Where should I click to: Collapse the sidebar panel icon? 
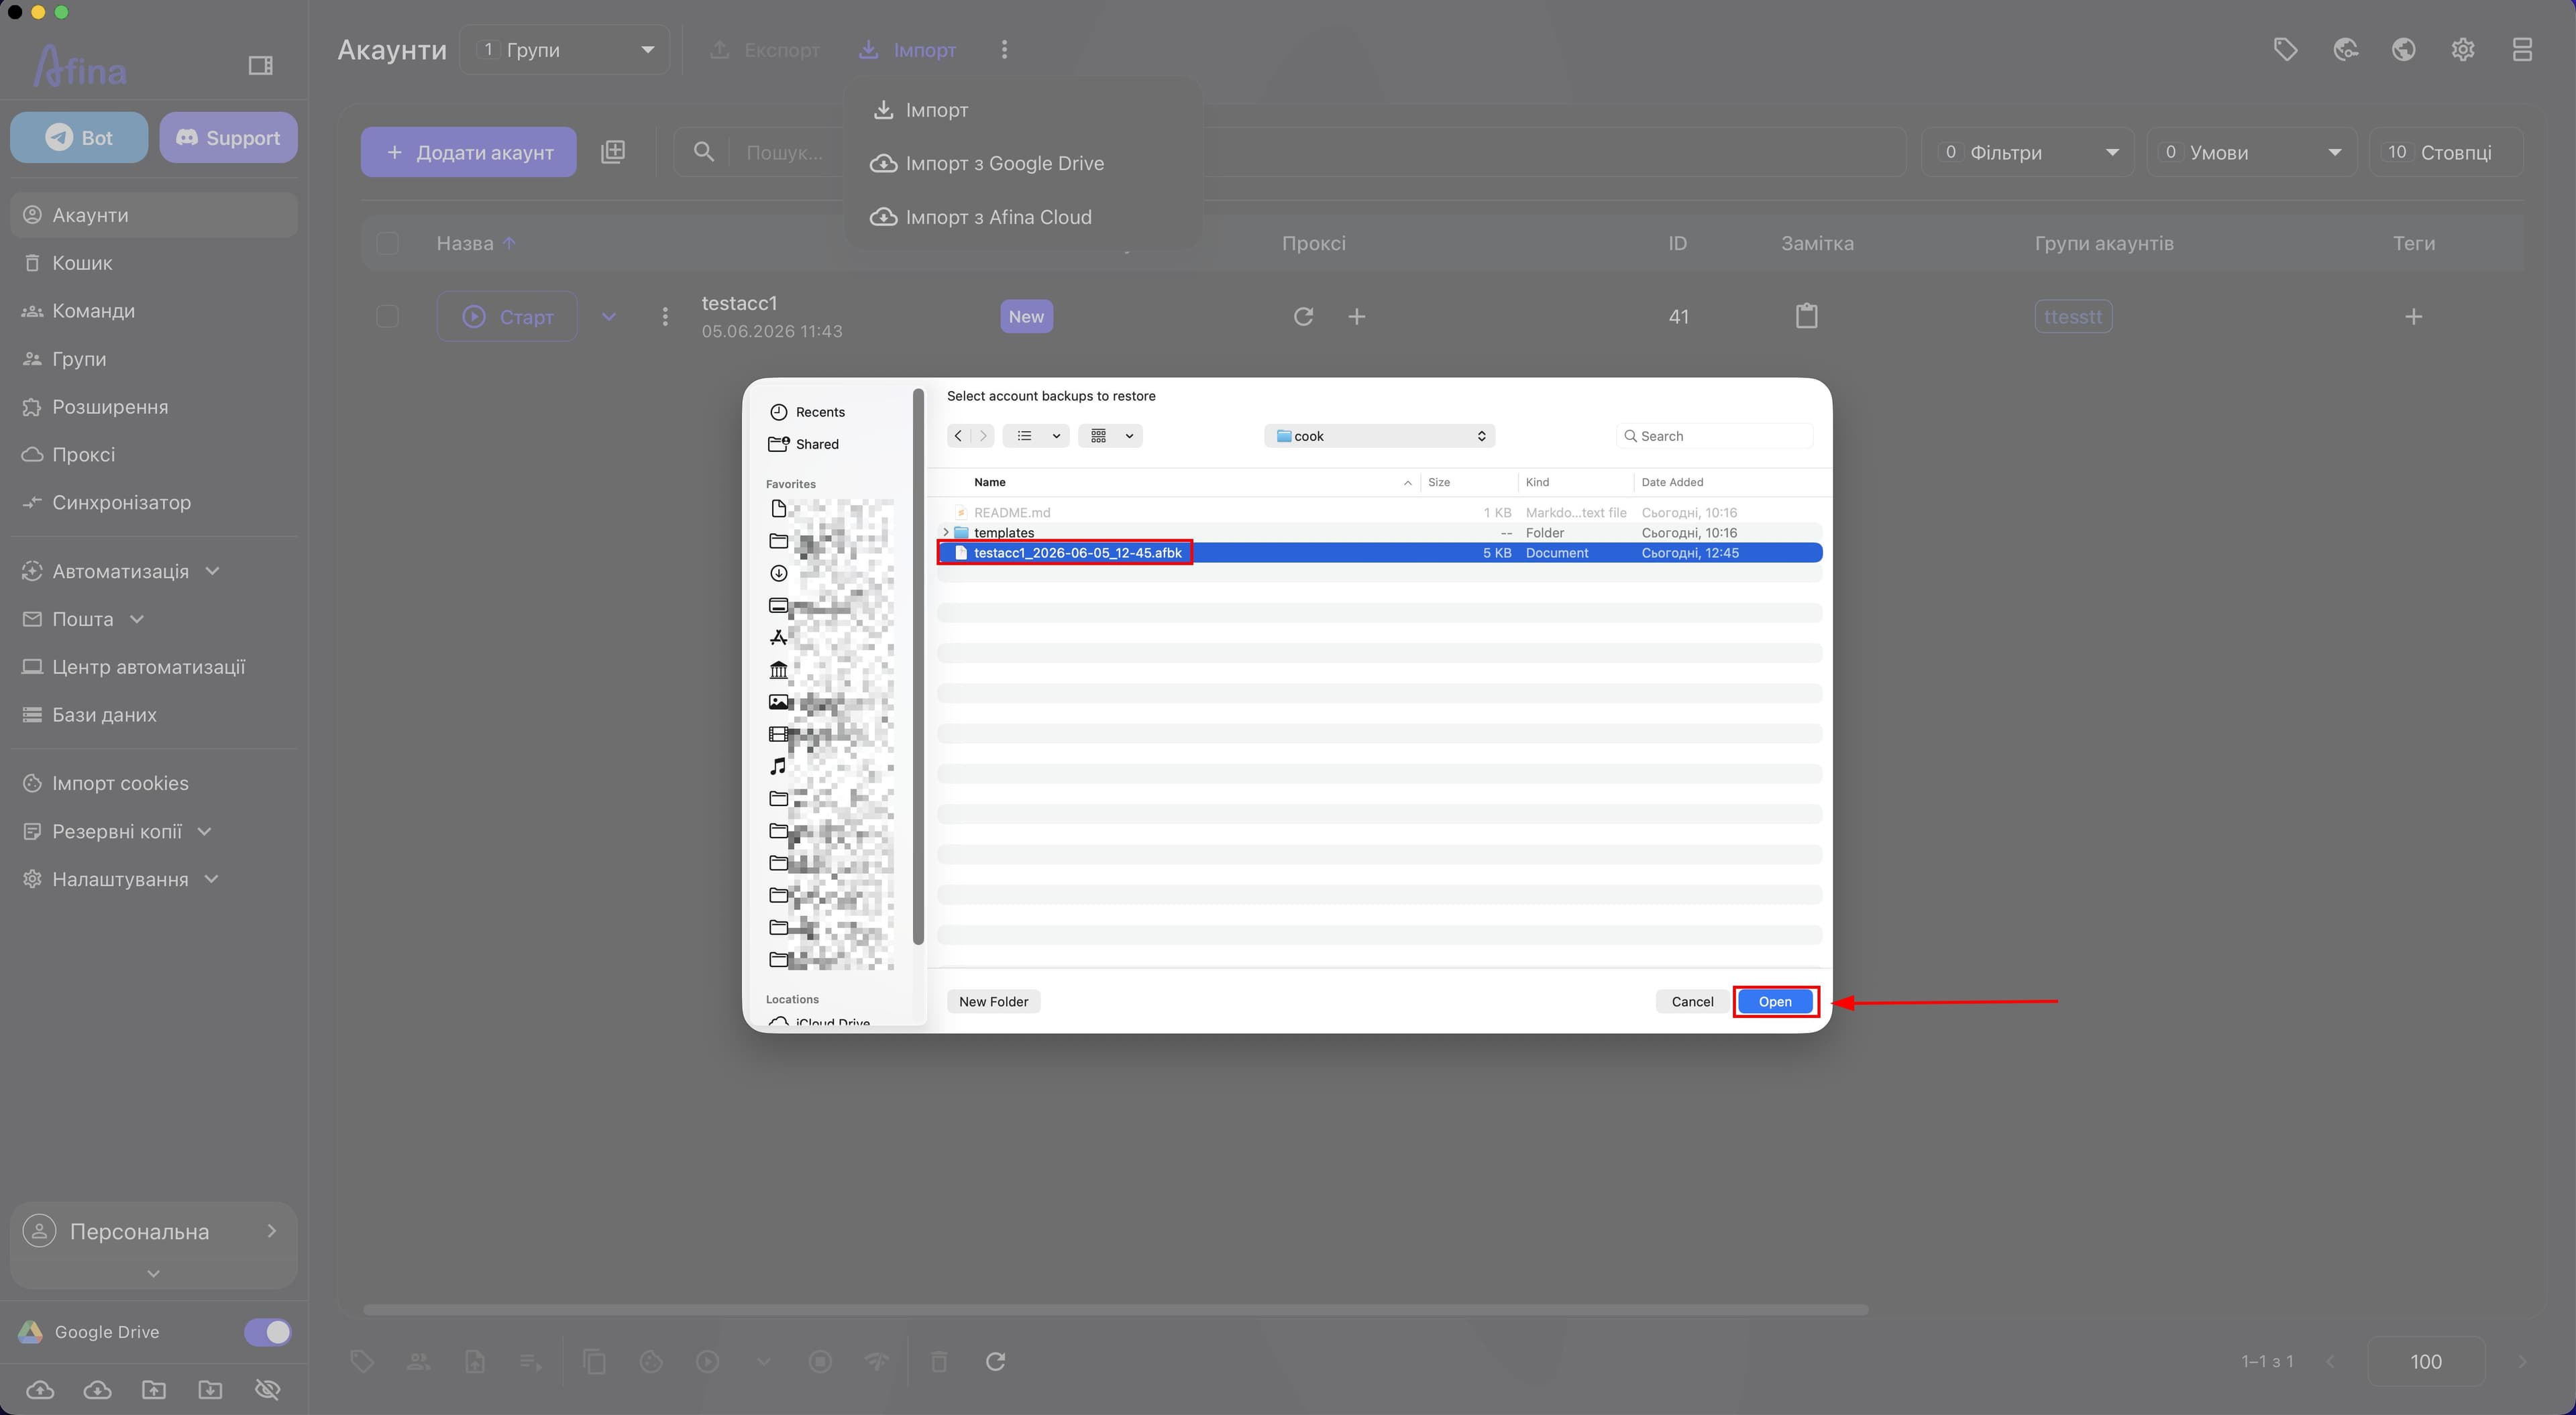point(260,65)
